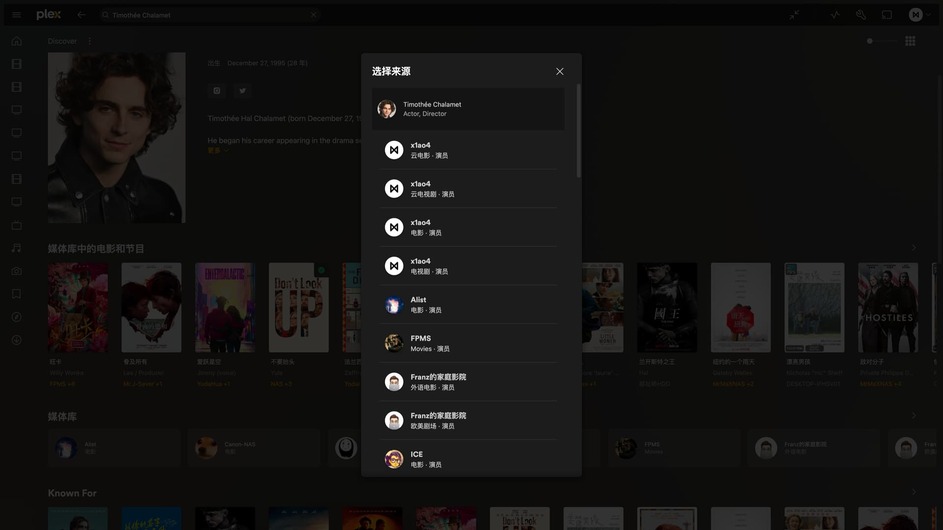This screenshot has height=530, width=943.
Task: Clear the search box text
Action: [313, 15]
